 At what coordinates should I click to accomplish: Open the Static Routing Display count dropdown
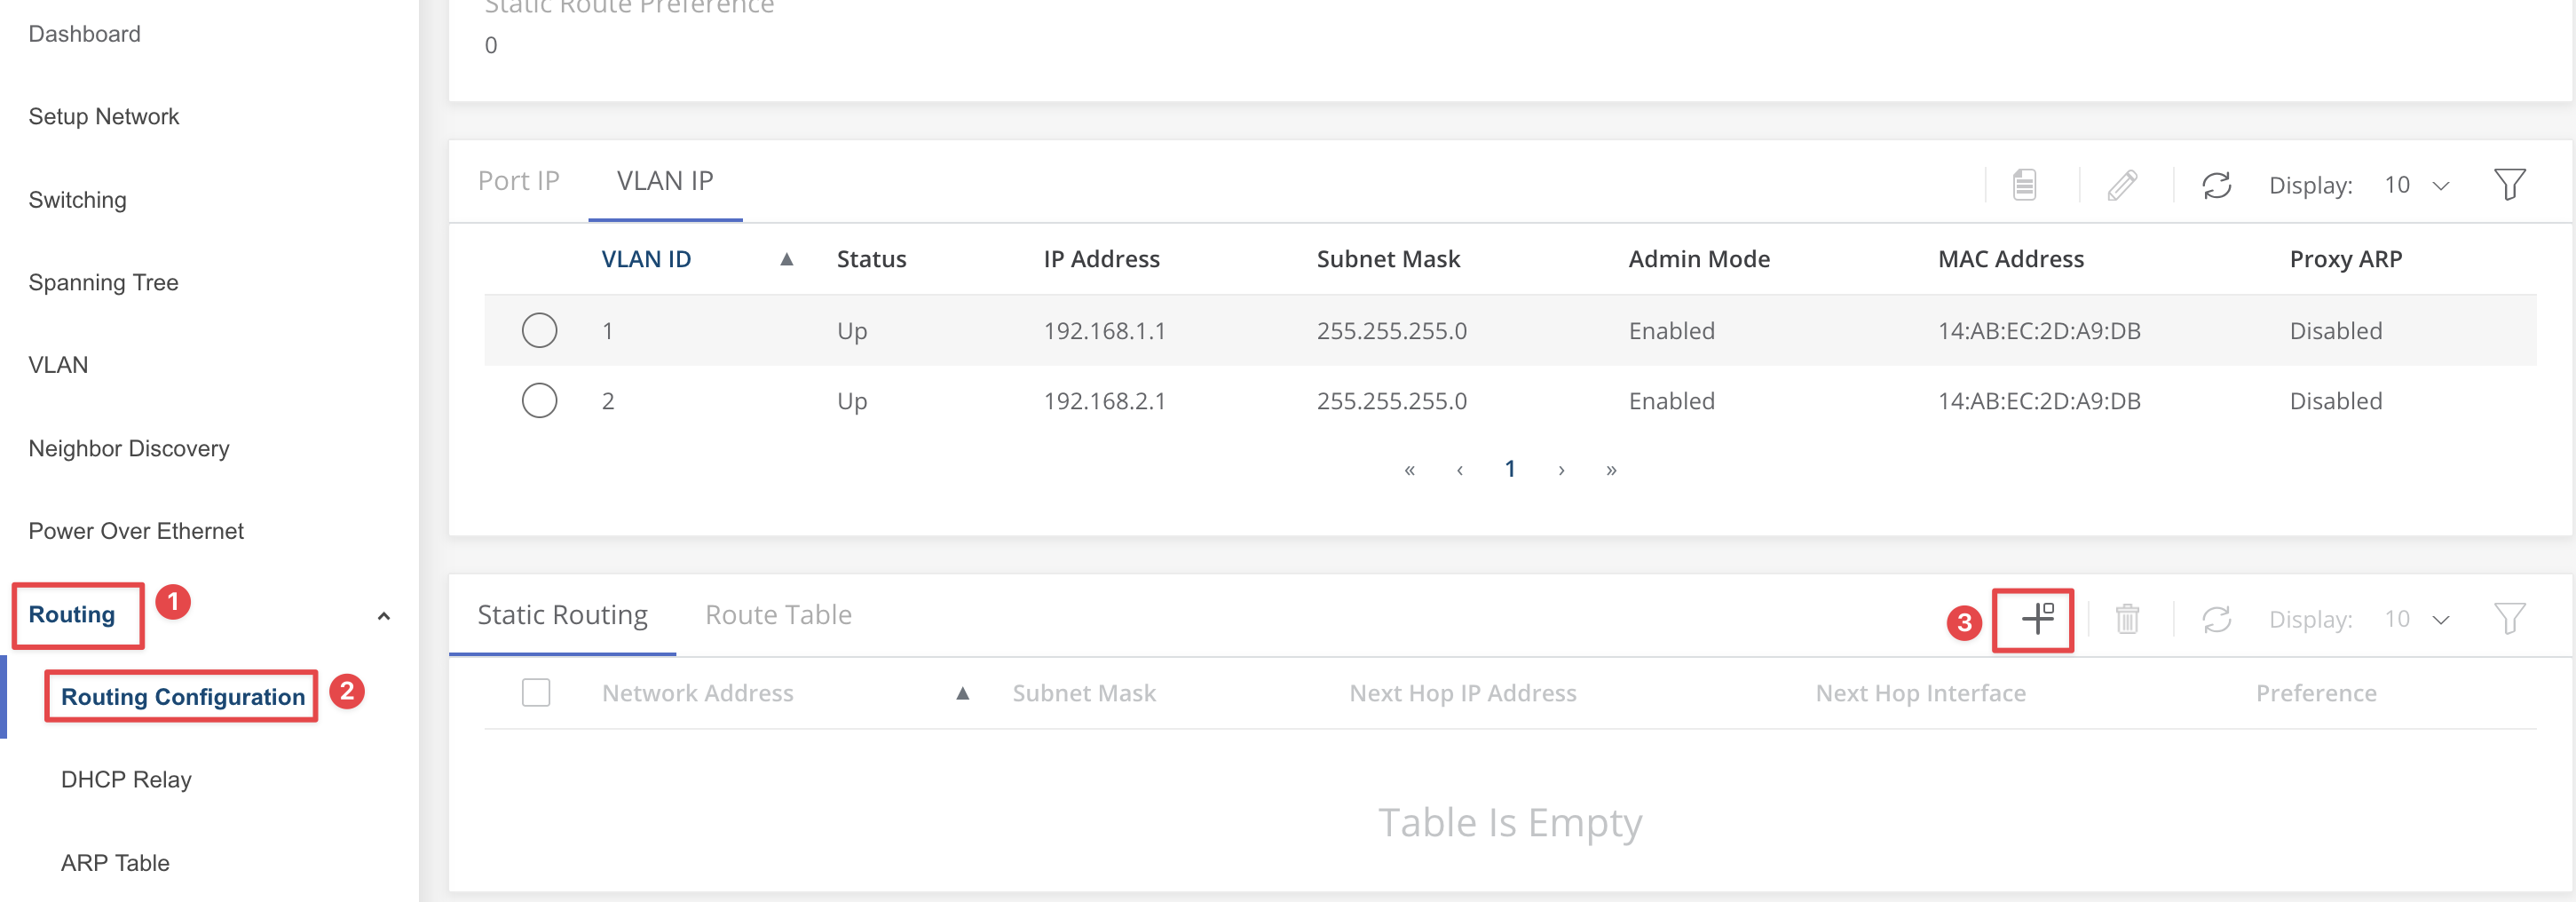(2416, 619)
